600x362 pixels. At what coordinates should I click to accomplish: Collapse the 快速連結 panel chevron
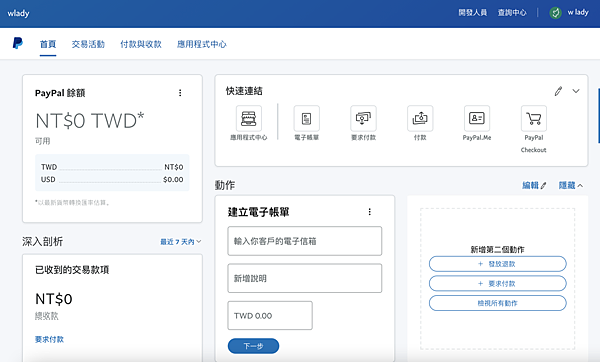tap(576, 91)
